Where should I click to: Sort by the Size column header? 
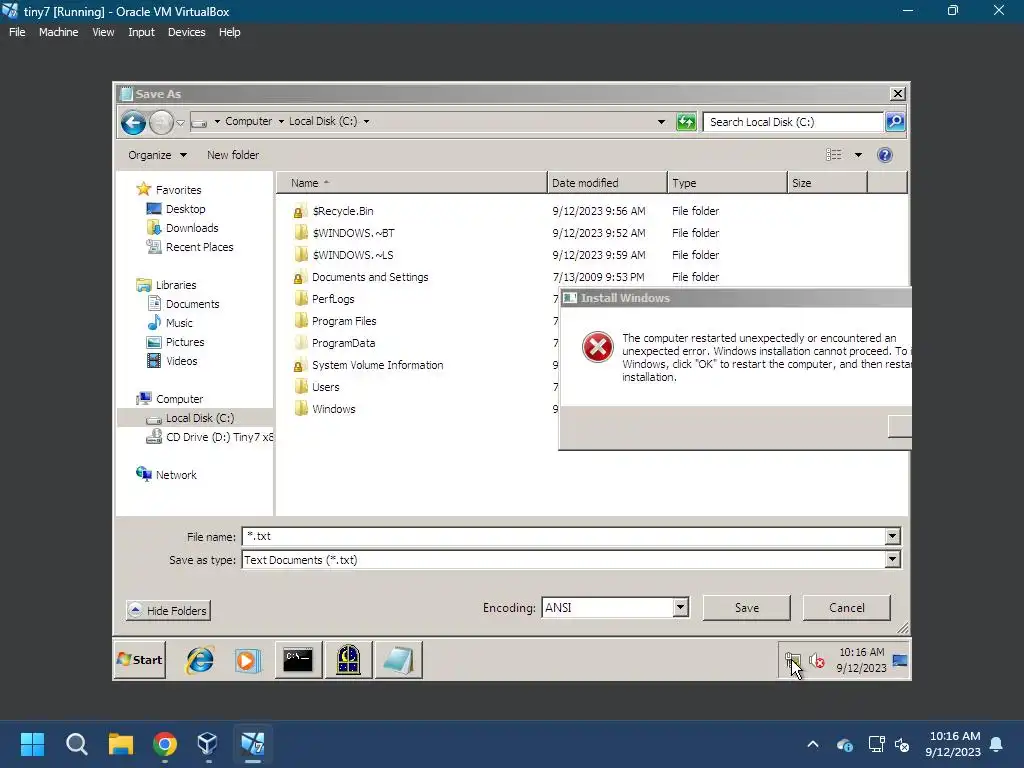click(x=827, y=183)
